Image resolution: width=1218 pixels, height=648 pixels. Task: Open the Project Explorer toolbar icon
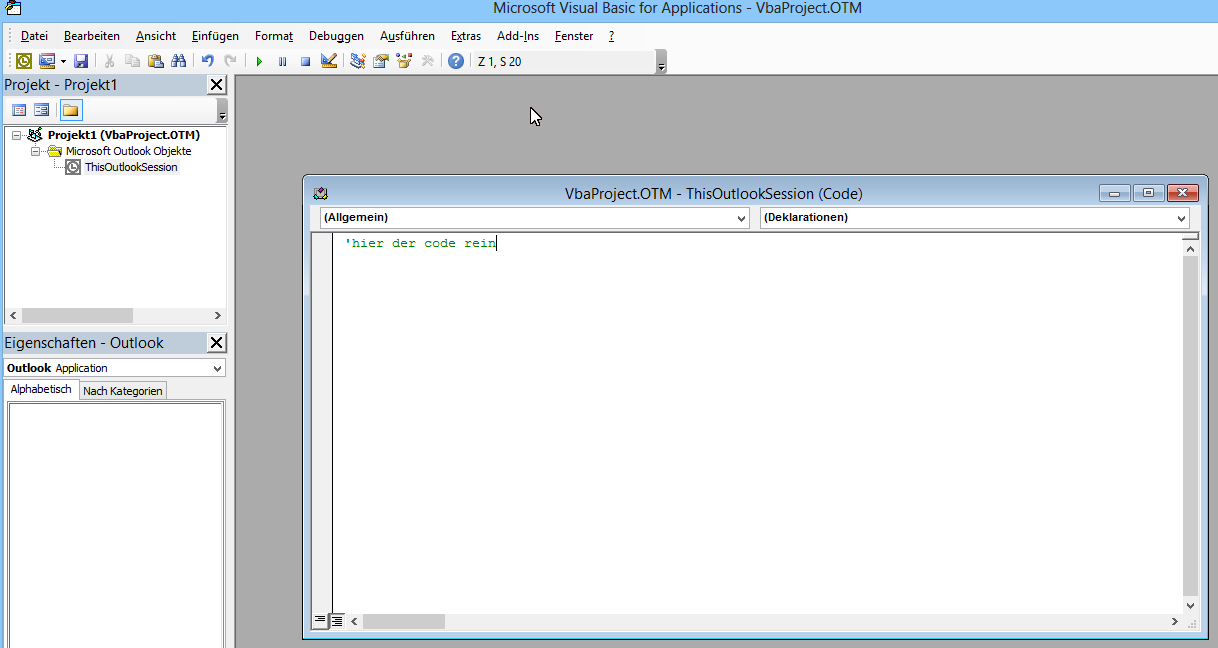pyautogui.click(x=357, y=61)
